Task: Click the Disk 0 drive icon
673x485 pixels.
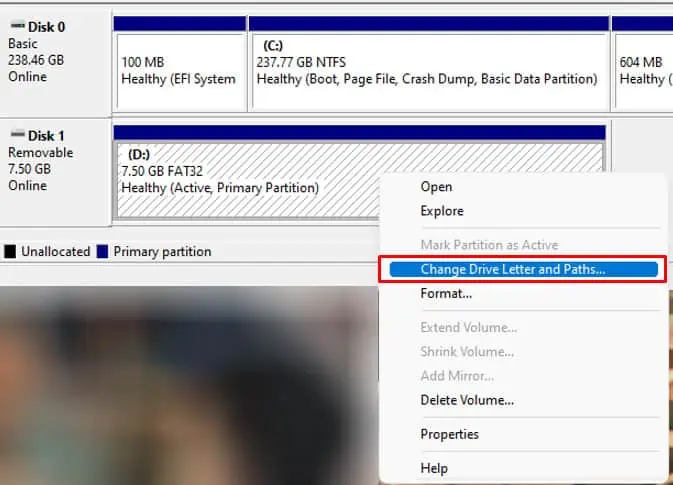Action: (18, 26)
